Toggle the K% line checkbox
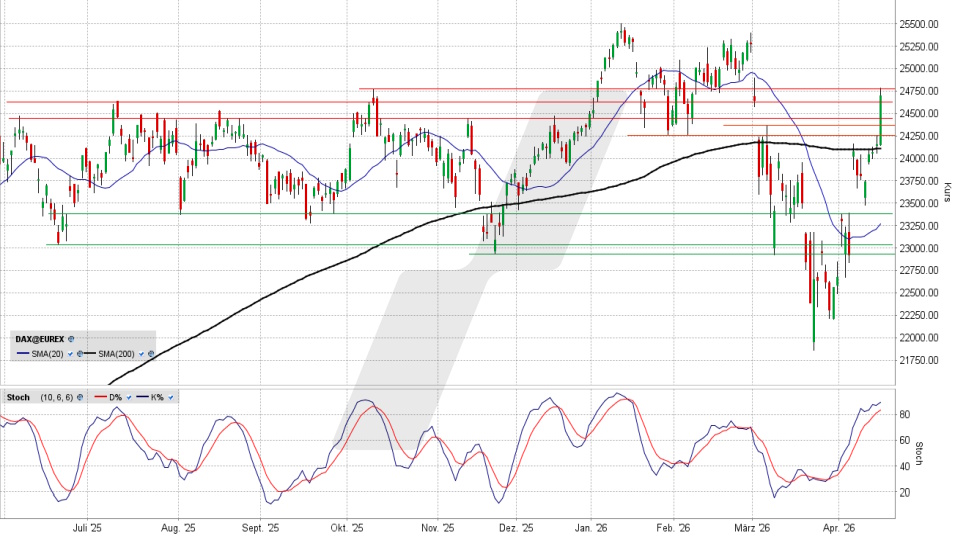The image size is (960, 540). [173, 397]
